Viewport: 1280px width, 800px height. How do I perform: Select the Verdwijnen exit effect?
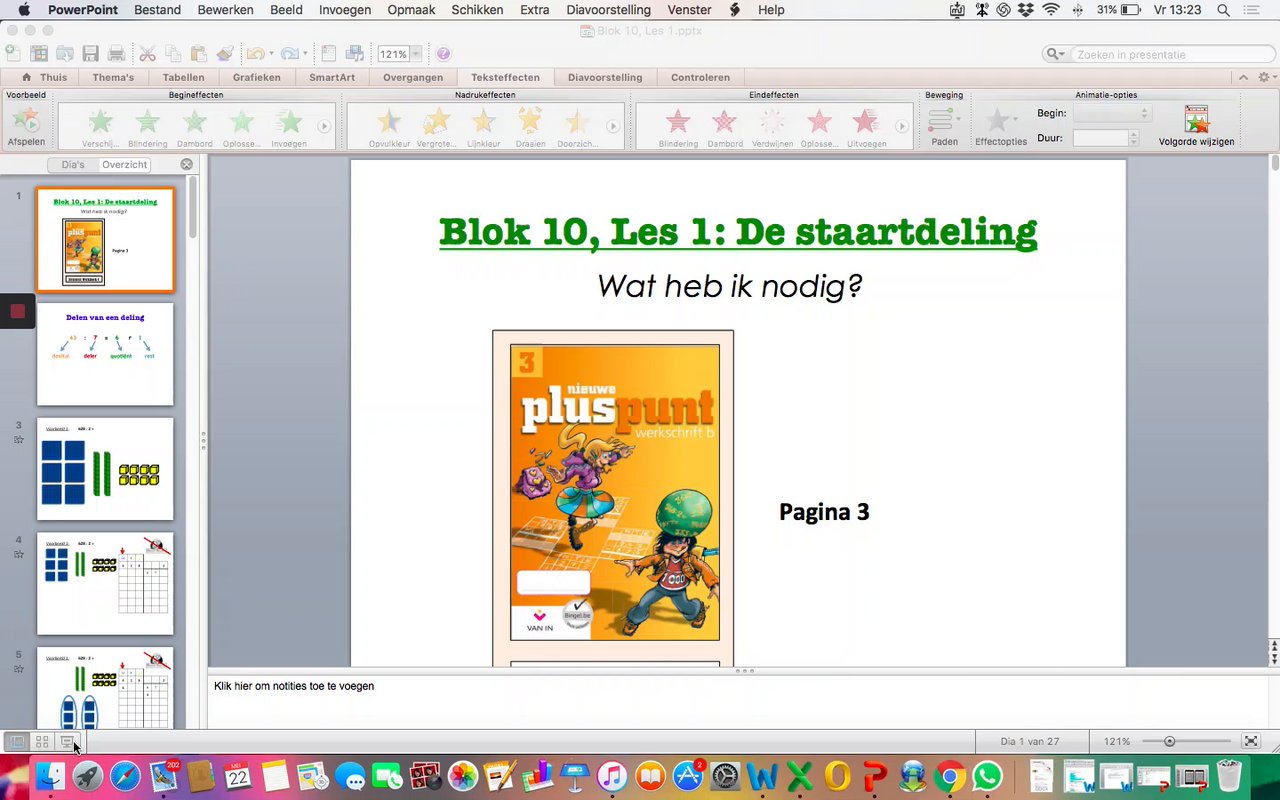[771, 122]
